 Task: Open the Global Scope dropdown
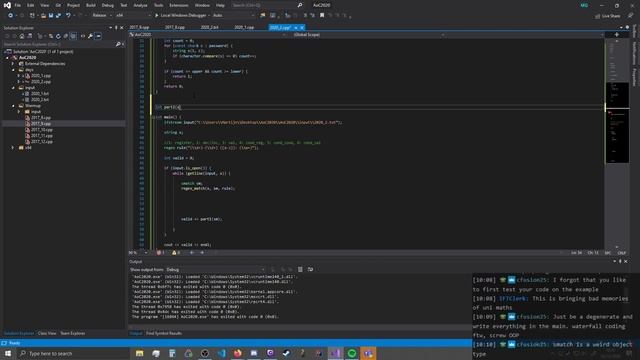(x=368, y=35)
